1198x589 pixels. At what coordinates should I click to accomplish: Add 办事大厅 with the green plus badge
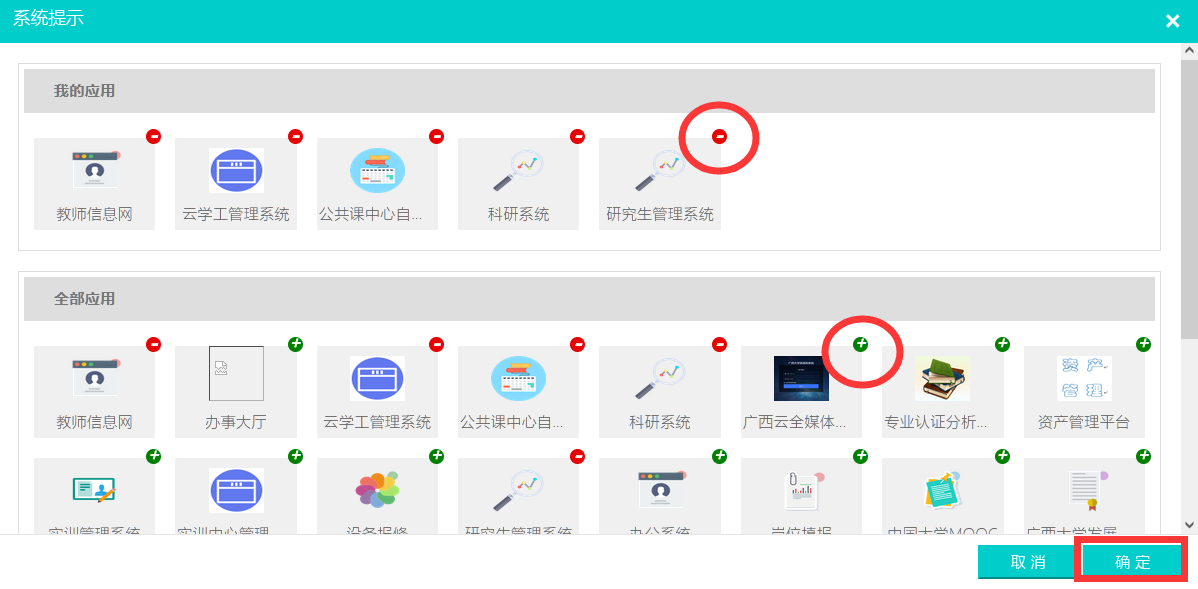pyautogui.click(x=295, y=344)
